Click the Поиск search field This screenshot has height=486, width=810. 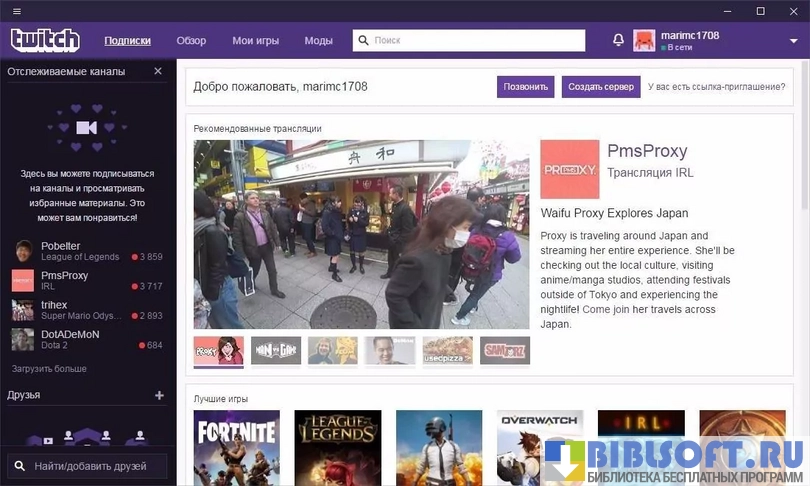[x=470, y=41]
